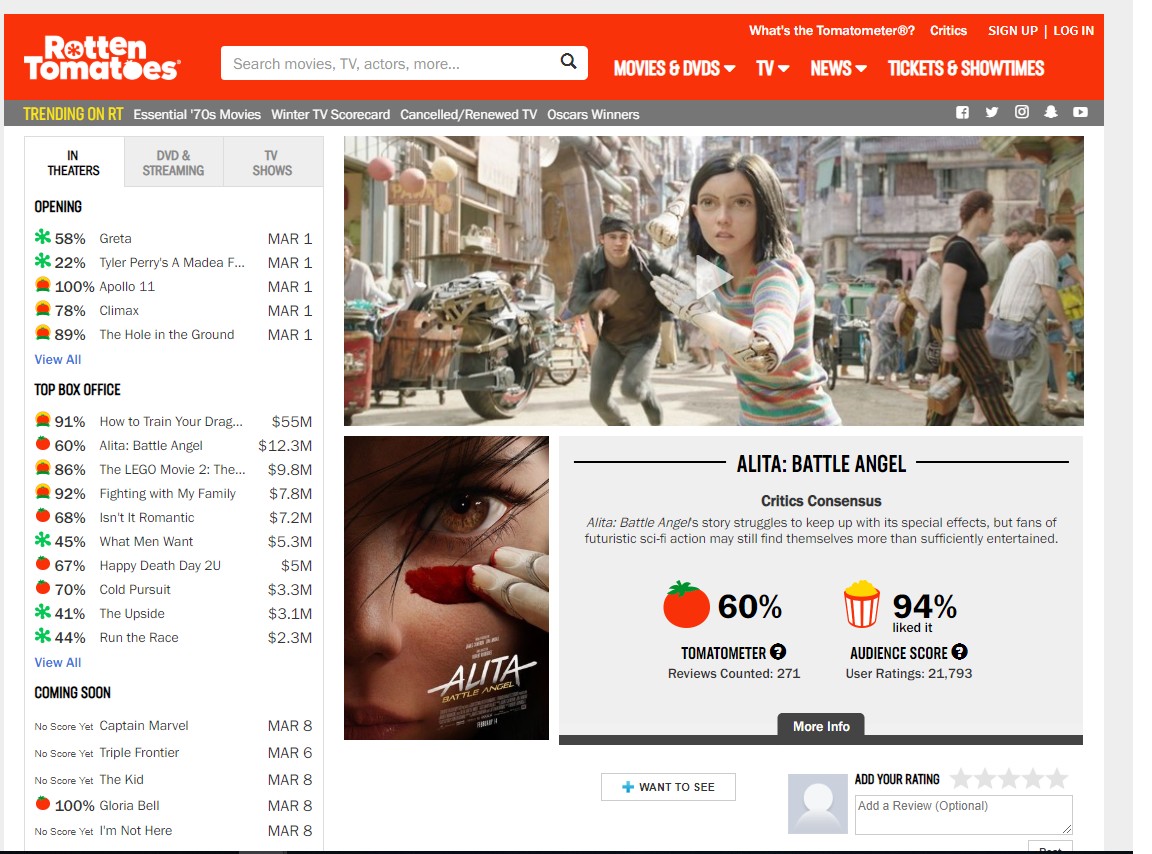Click View All under Top Box Office
The width and height of the screenshot is (1152, 854).
coord(58,662)
